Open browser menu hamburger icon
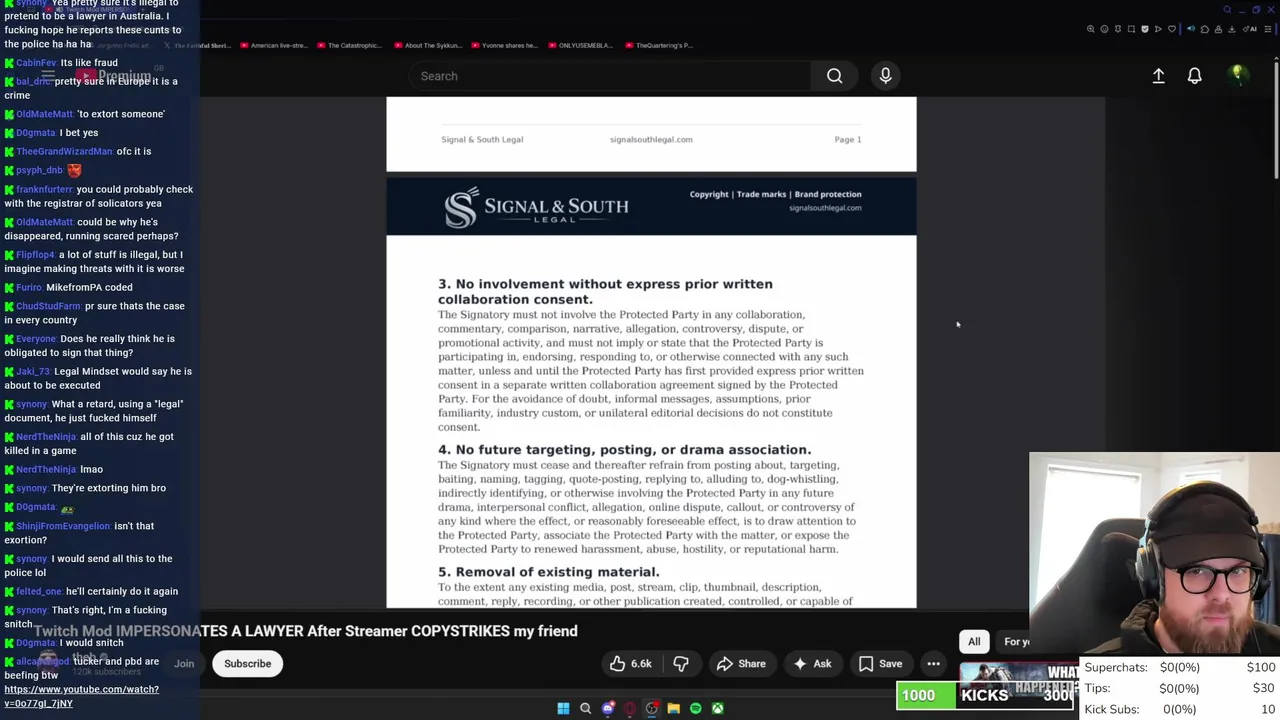 click(1268, 29)
